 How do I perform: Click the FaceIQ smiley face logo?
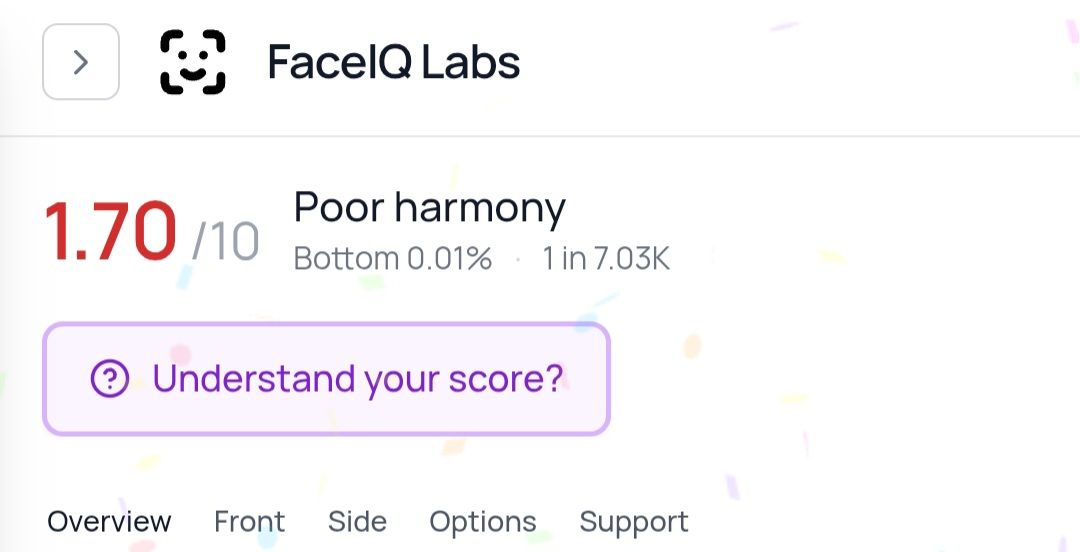click(193, 62)
